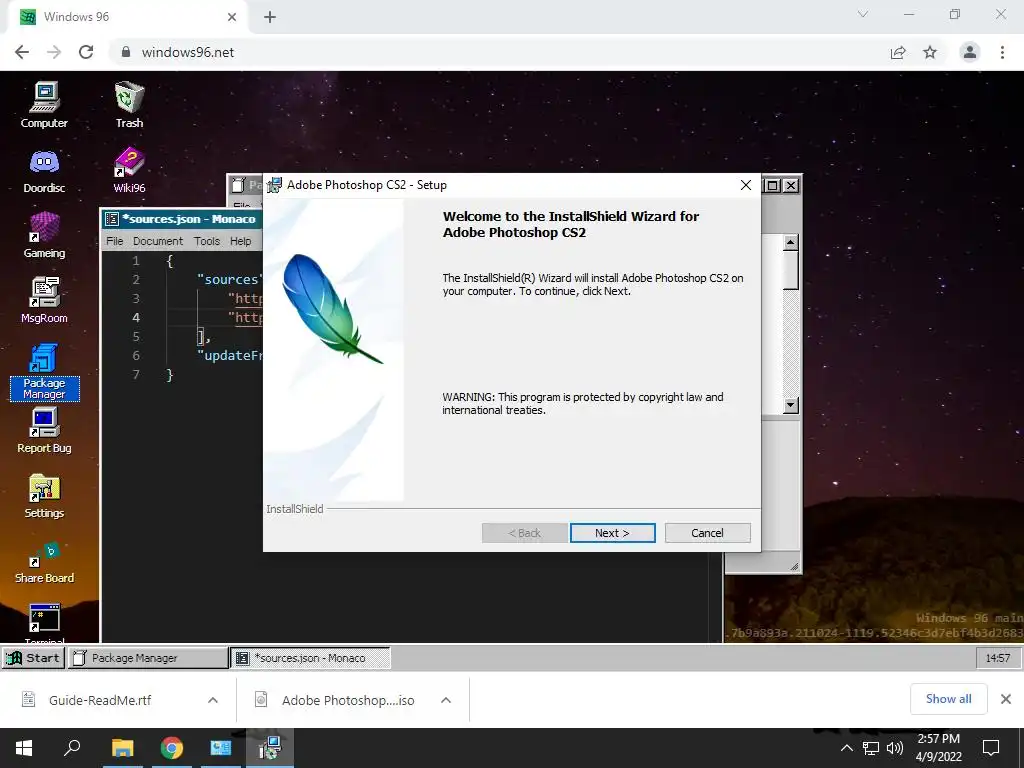Click line 4 number in Monaco editor
1024x768 pixels.
pyautogui.click(x=136, y=317)
